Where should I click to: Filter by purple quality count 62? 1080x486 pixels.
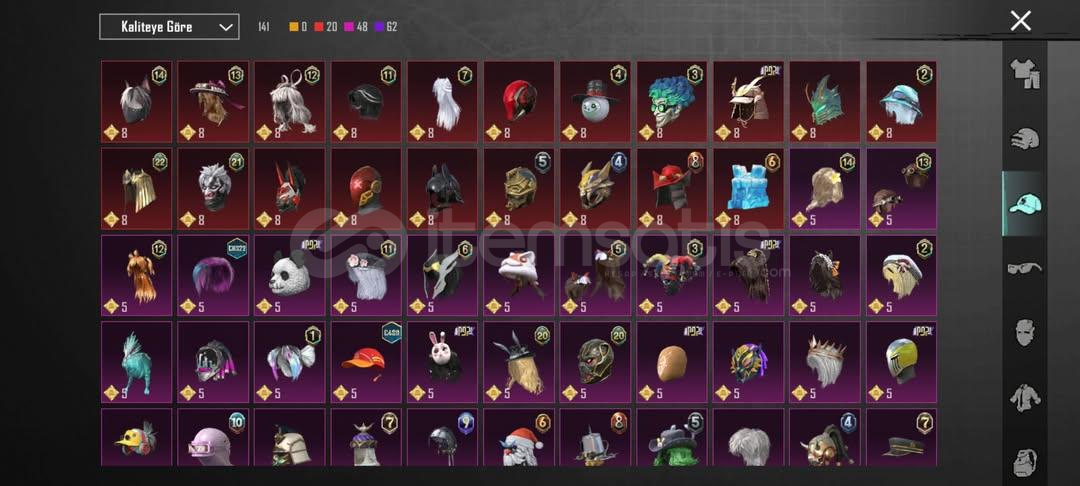click(x=386, y=27)
